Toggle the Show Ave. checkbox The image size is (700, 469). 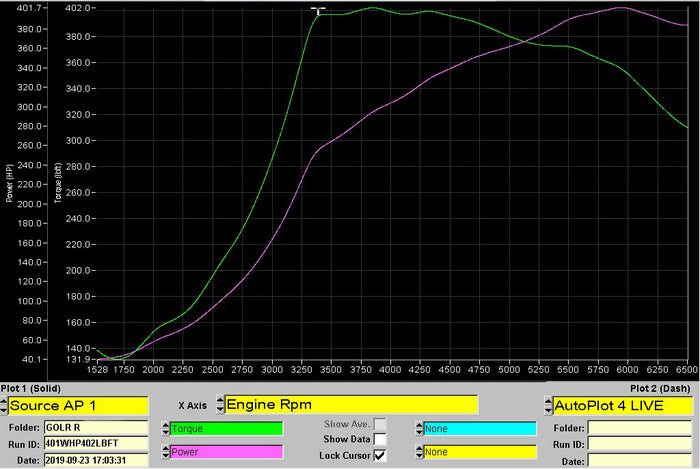pos(379,424)
